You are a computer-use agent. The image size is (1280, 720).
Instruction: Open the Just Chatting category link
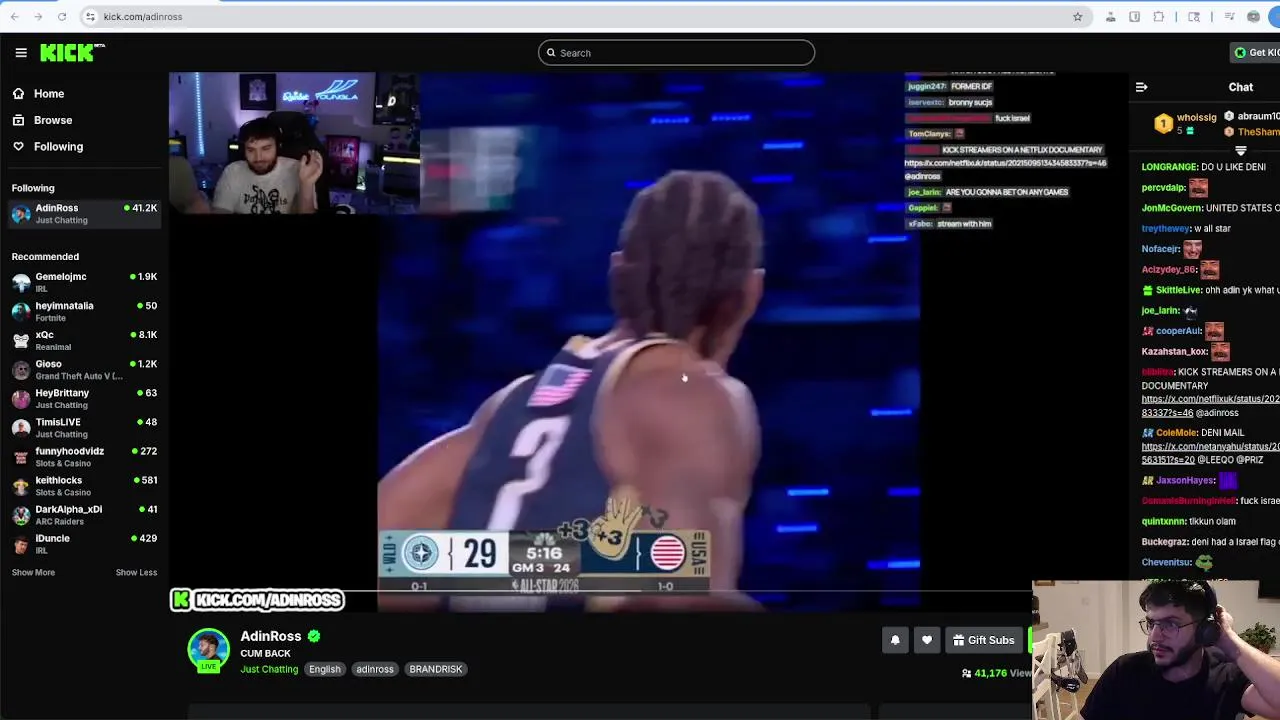(x=269, y=669)
